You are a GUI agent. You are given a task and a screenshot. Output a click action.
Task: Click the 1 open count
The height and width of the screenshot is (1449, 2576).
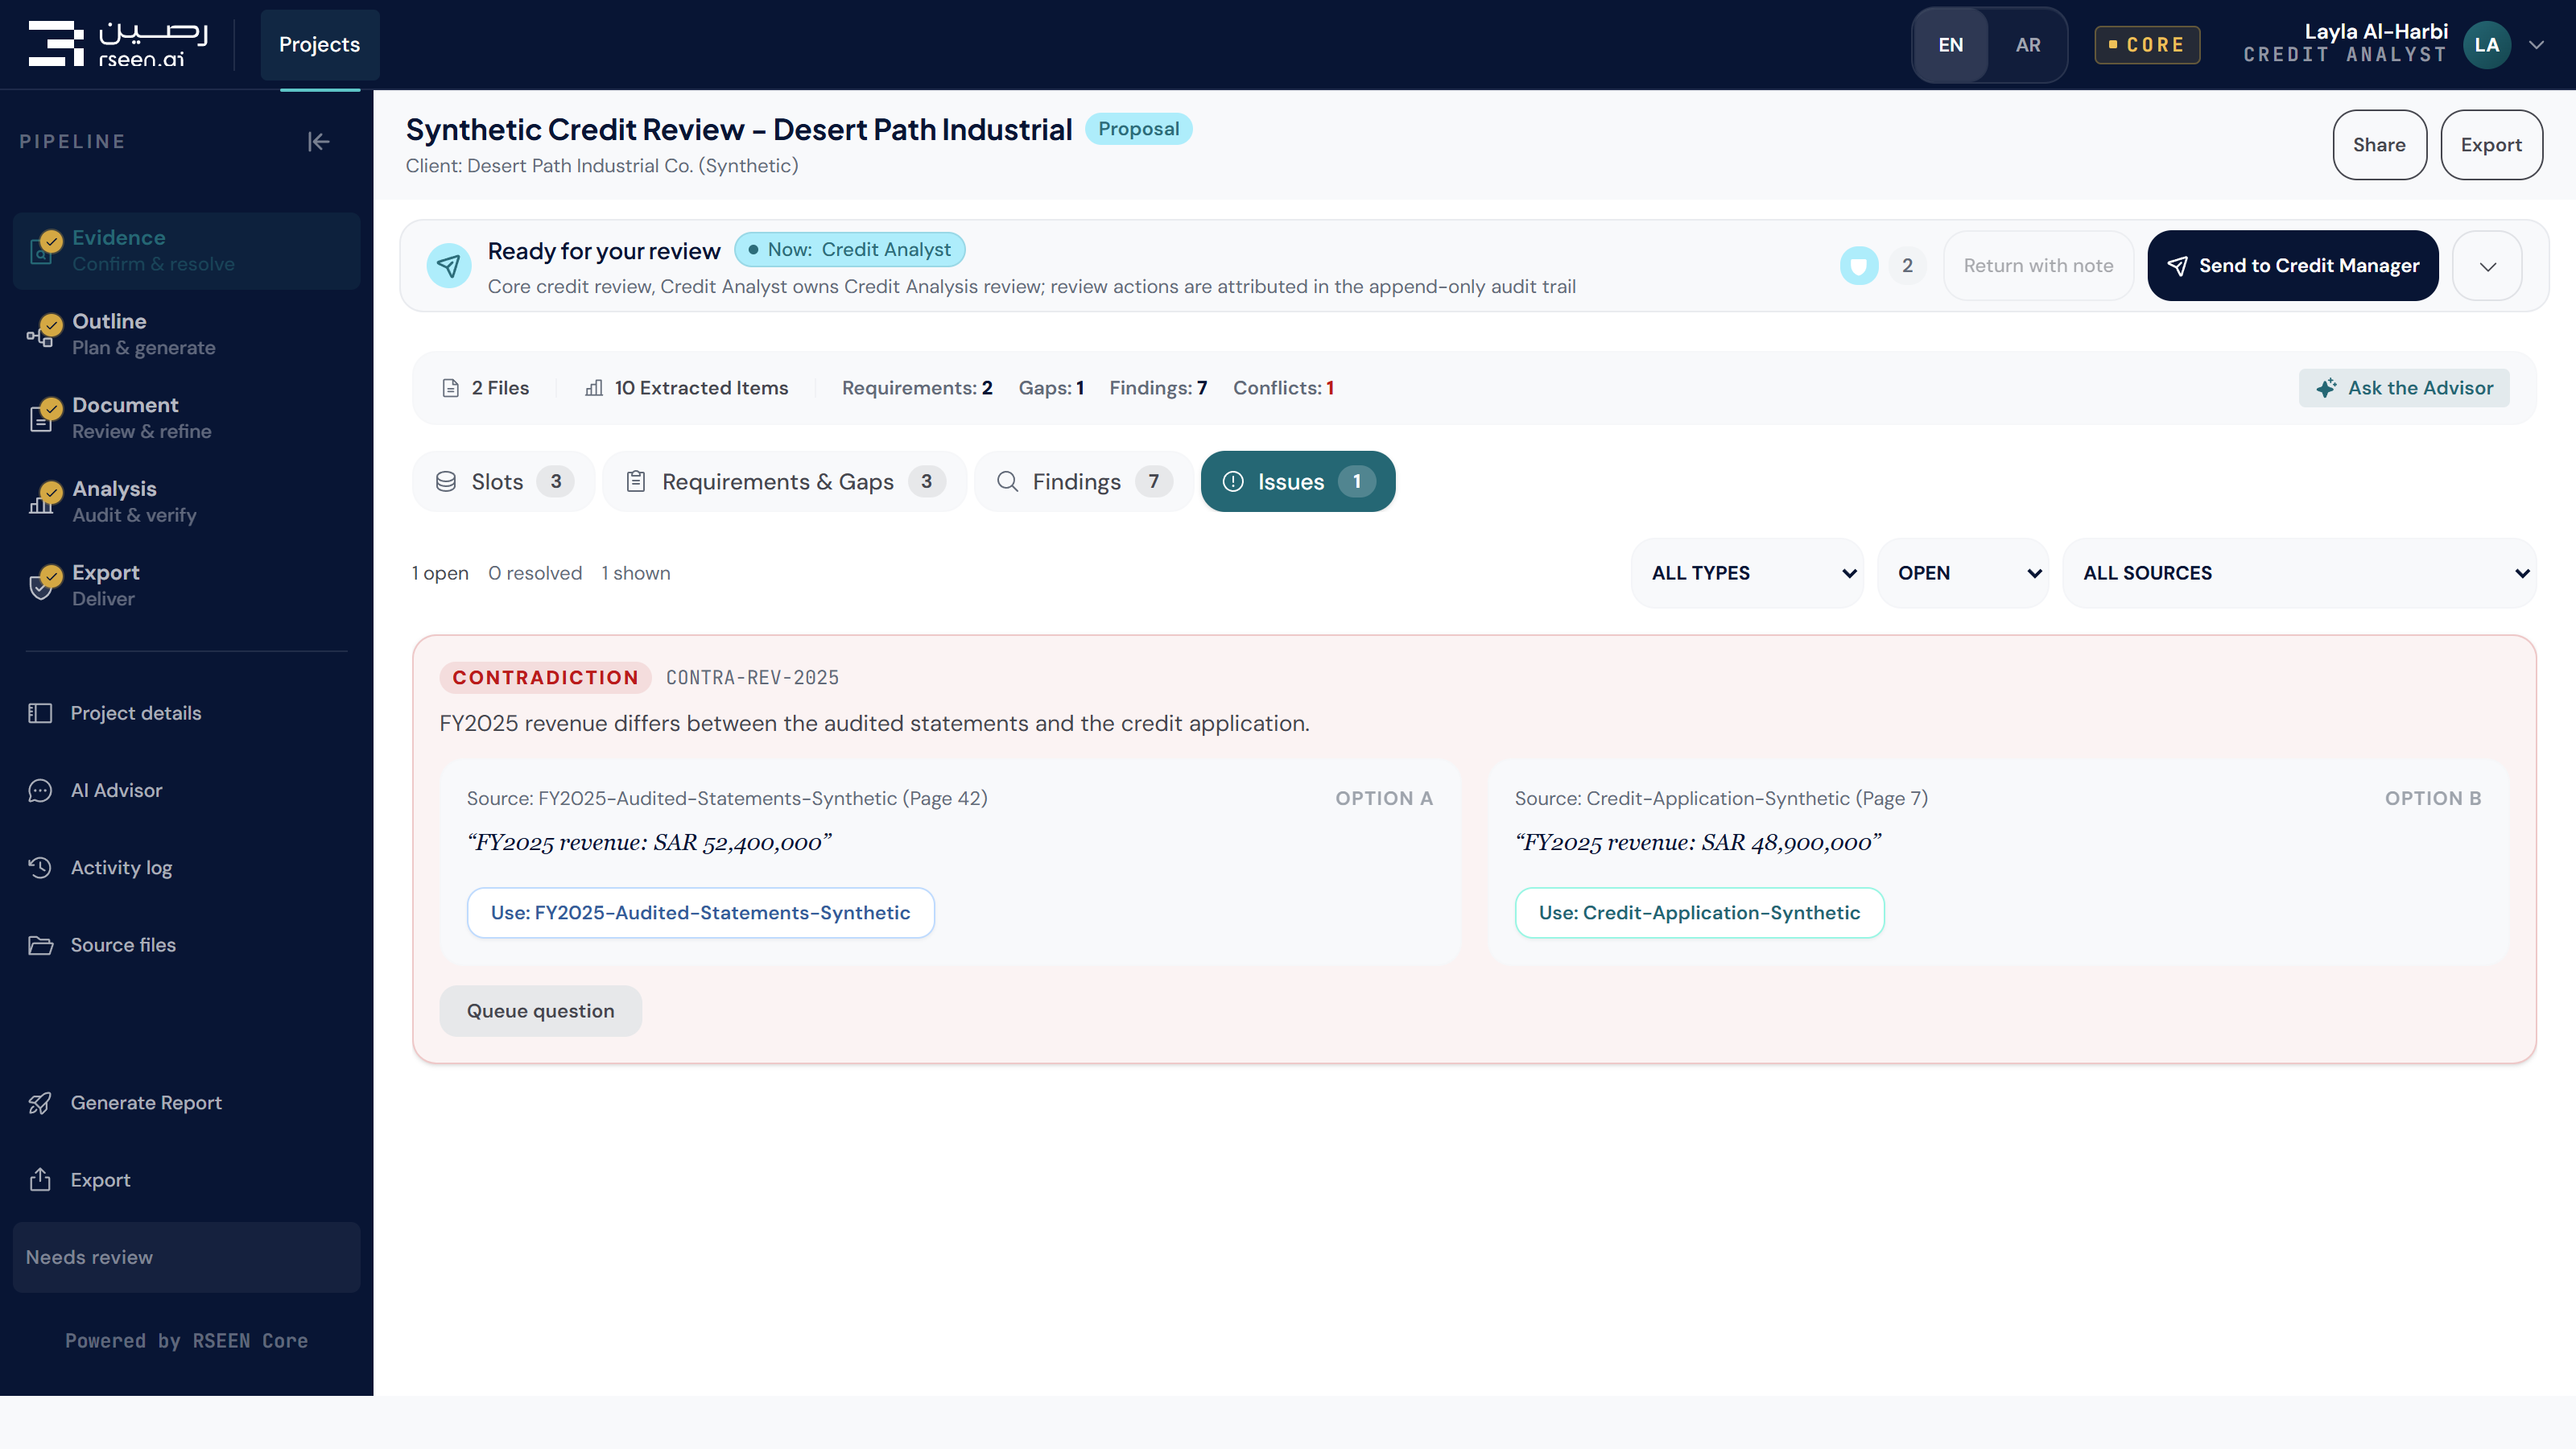440,574
